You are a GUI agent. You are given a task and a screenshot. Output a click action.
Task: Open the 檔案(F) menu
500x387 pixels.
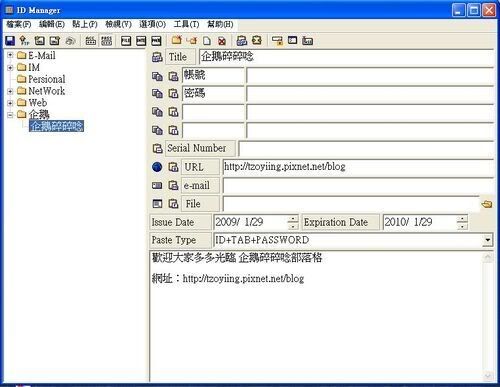tap(19, 24)
